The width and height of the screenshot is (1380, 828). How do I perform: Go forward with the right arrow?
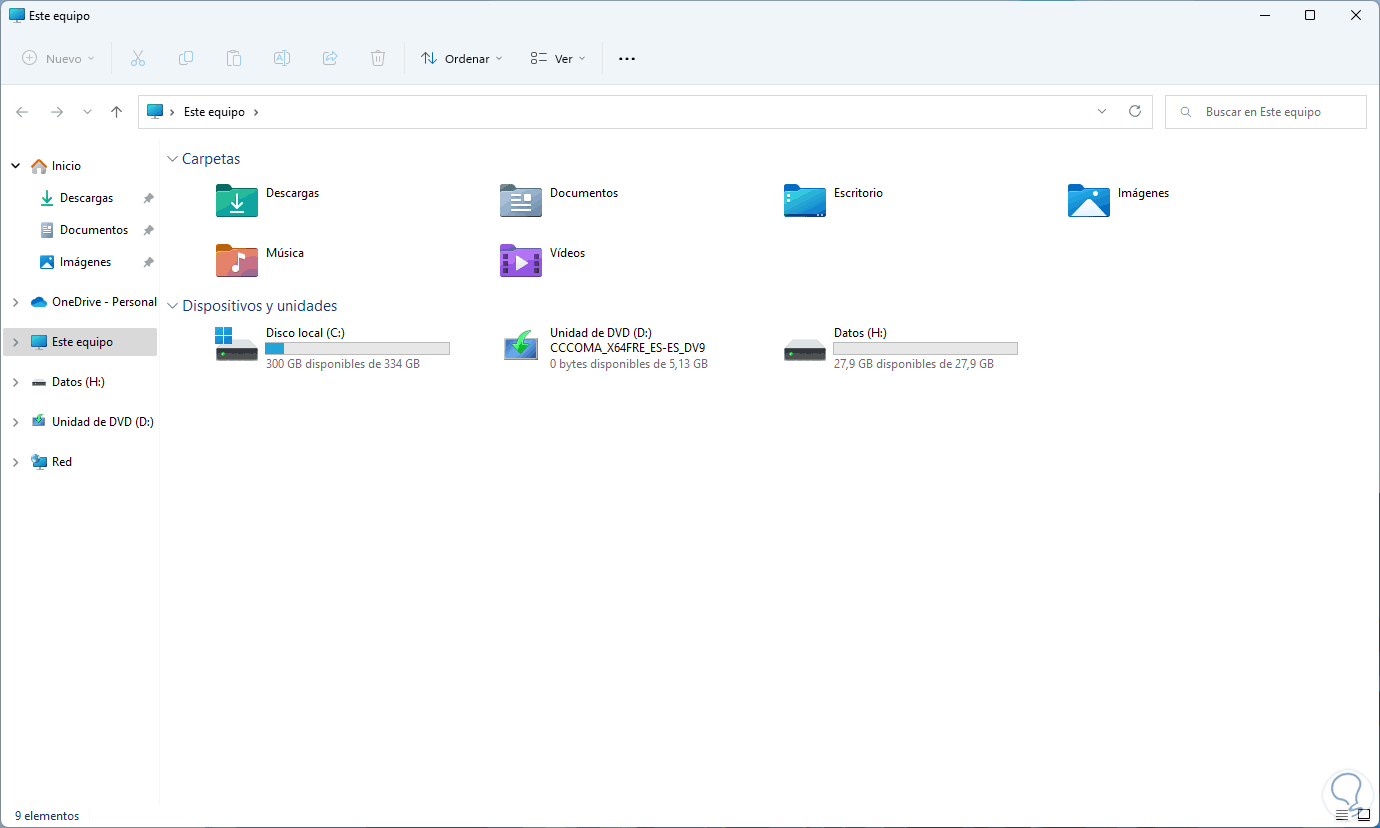(57, 112)
